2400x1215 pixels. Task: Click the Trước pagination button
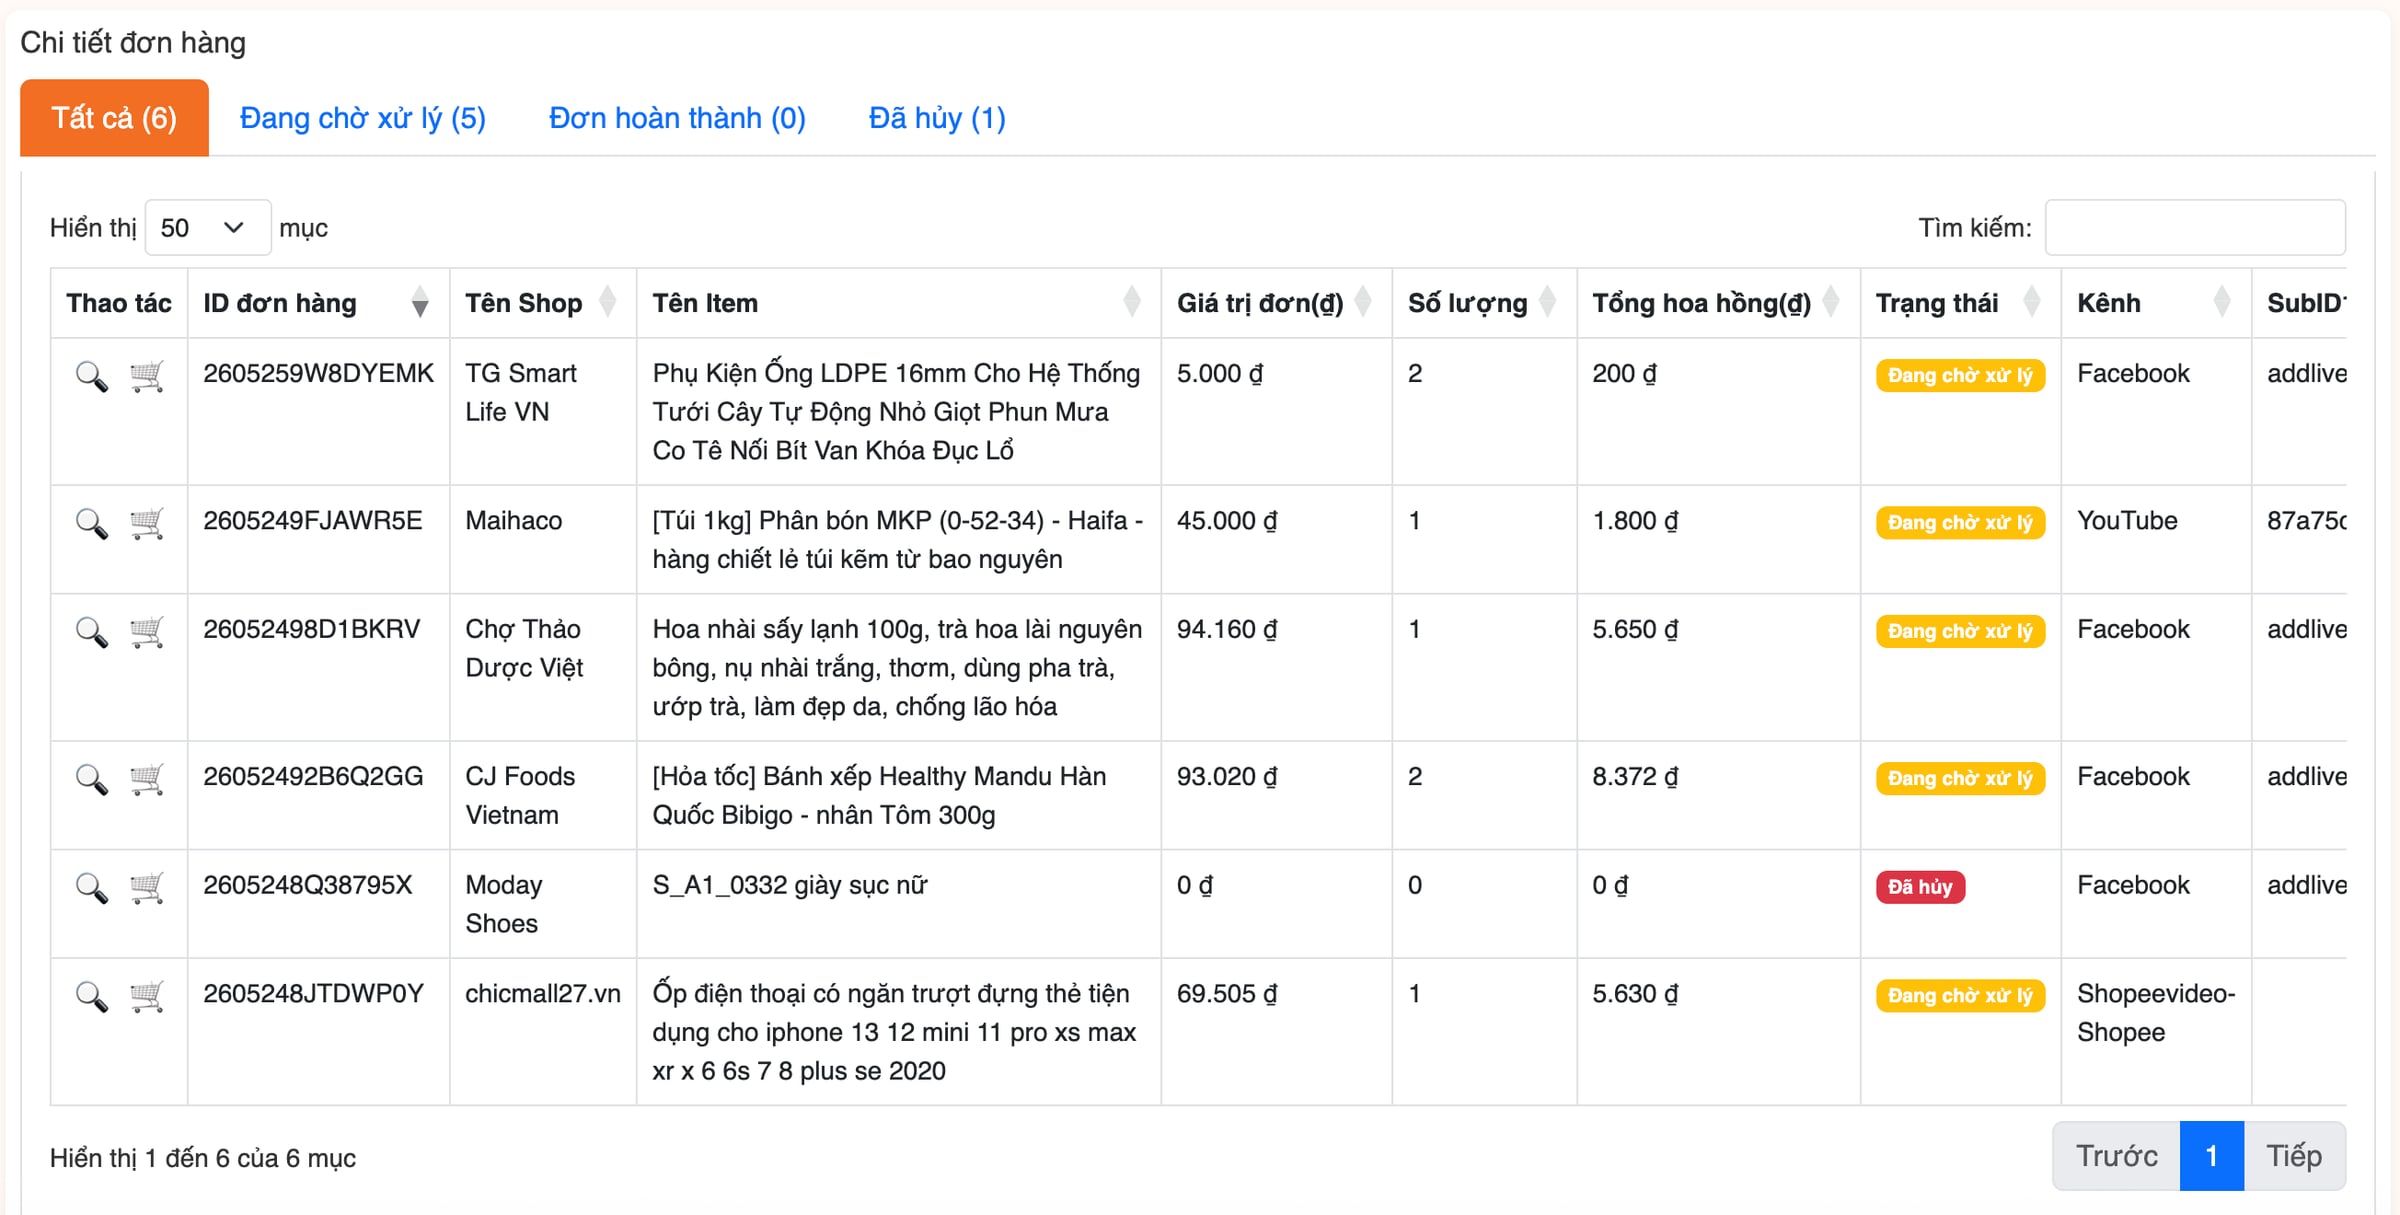(2116, 1156)
